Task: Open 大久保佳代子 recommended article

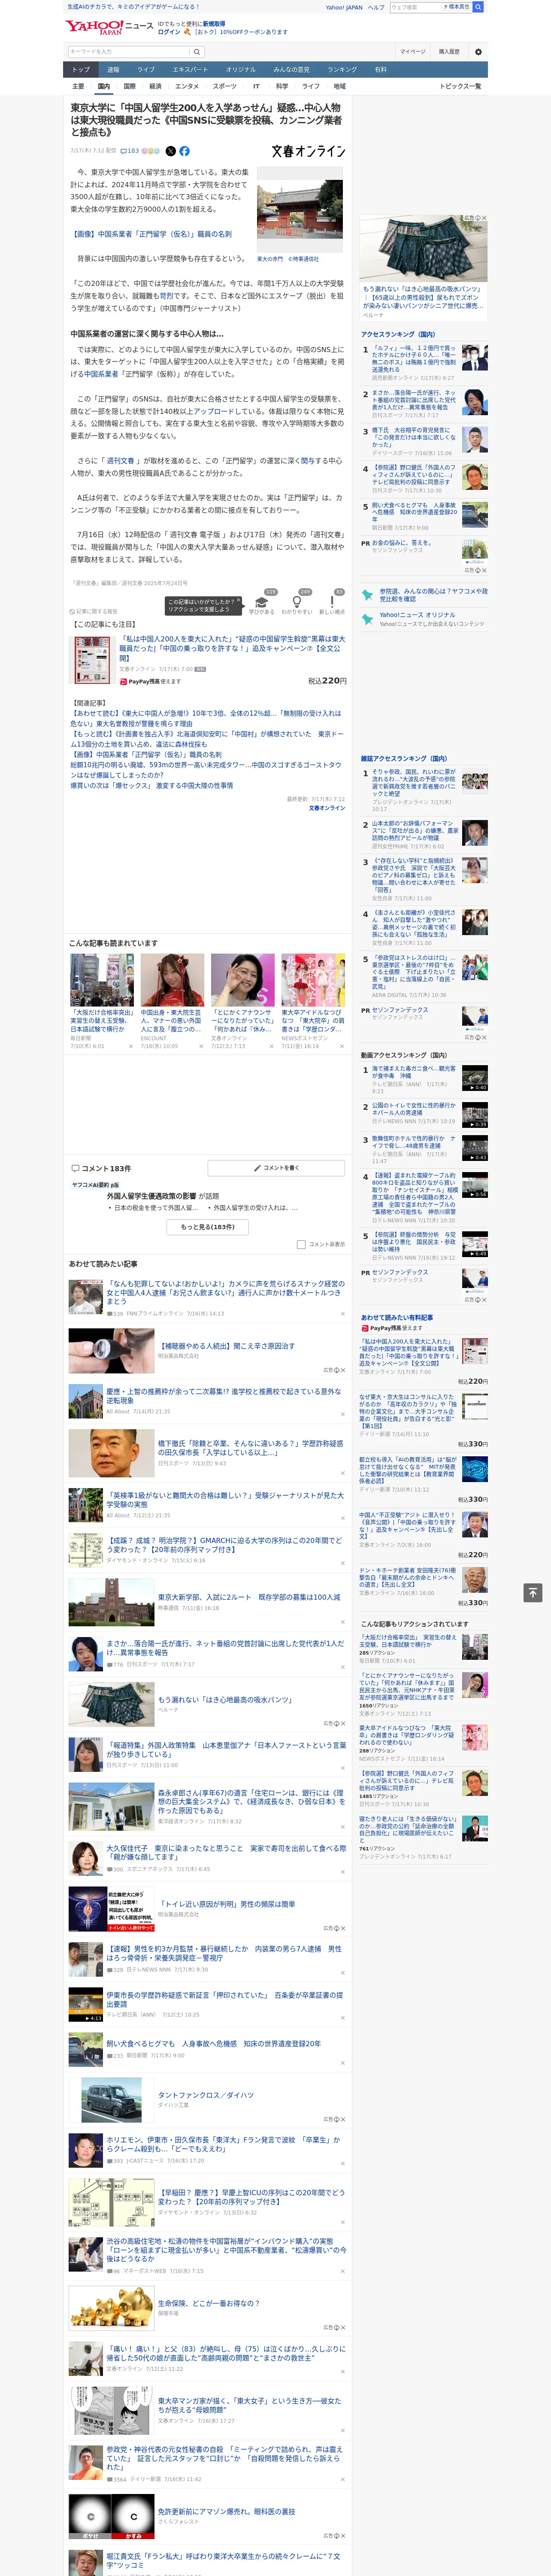Action: (226, 1853)
